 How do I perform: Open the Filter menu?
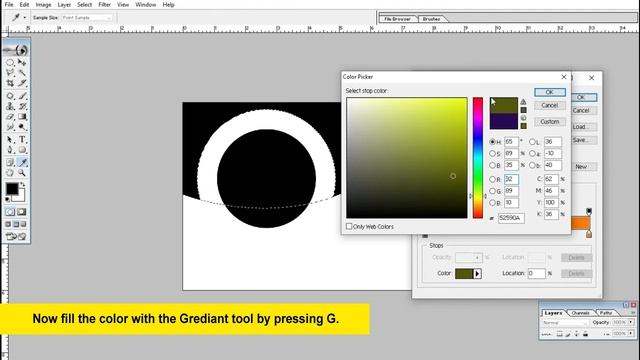tap(104, 4)
